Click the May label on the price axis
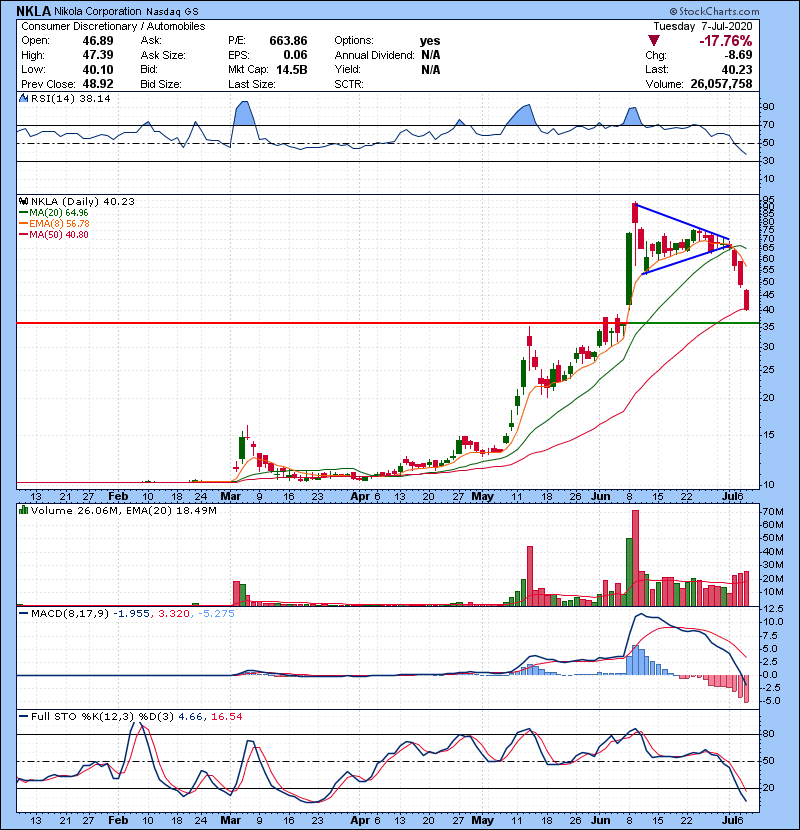This screenshot has height=830, width=800. (x=482, y=496)
